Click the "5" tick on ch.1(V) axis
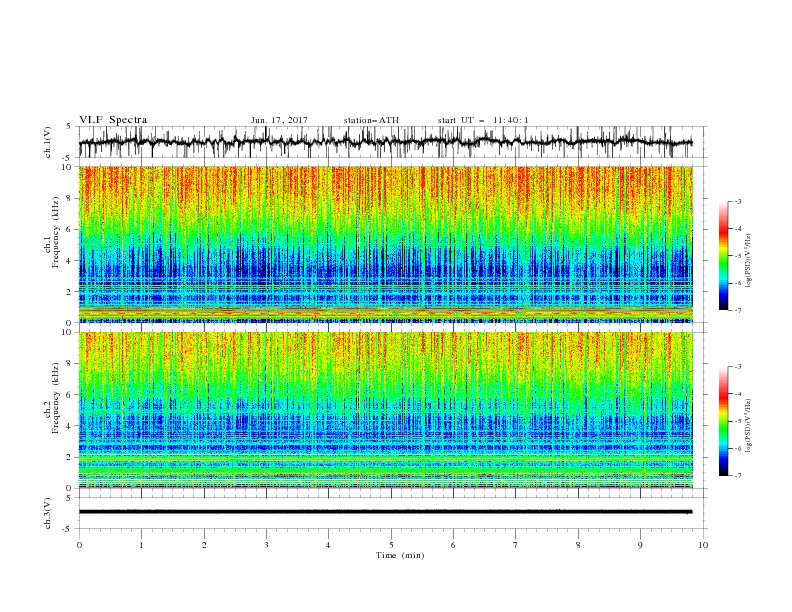The height and width of the screenshot is (612, 792). pyautogui.click(x=69, y=127)
